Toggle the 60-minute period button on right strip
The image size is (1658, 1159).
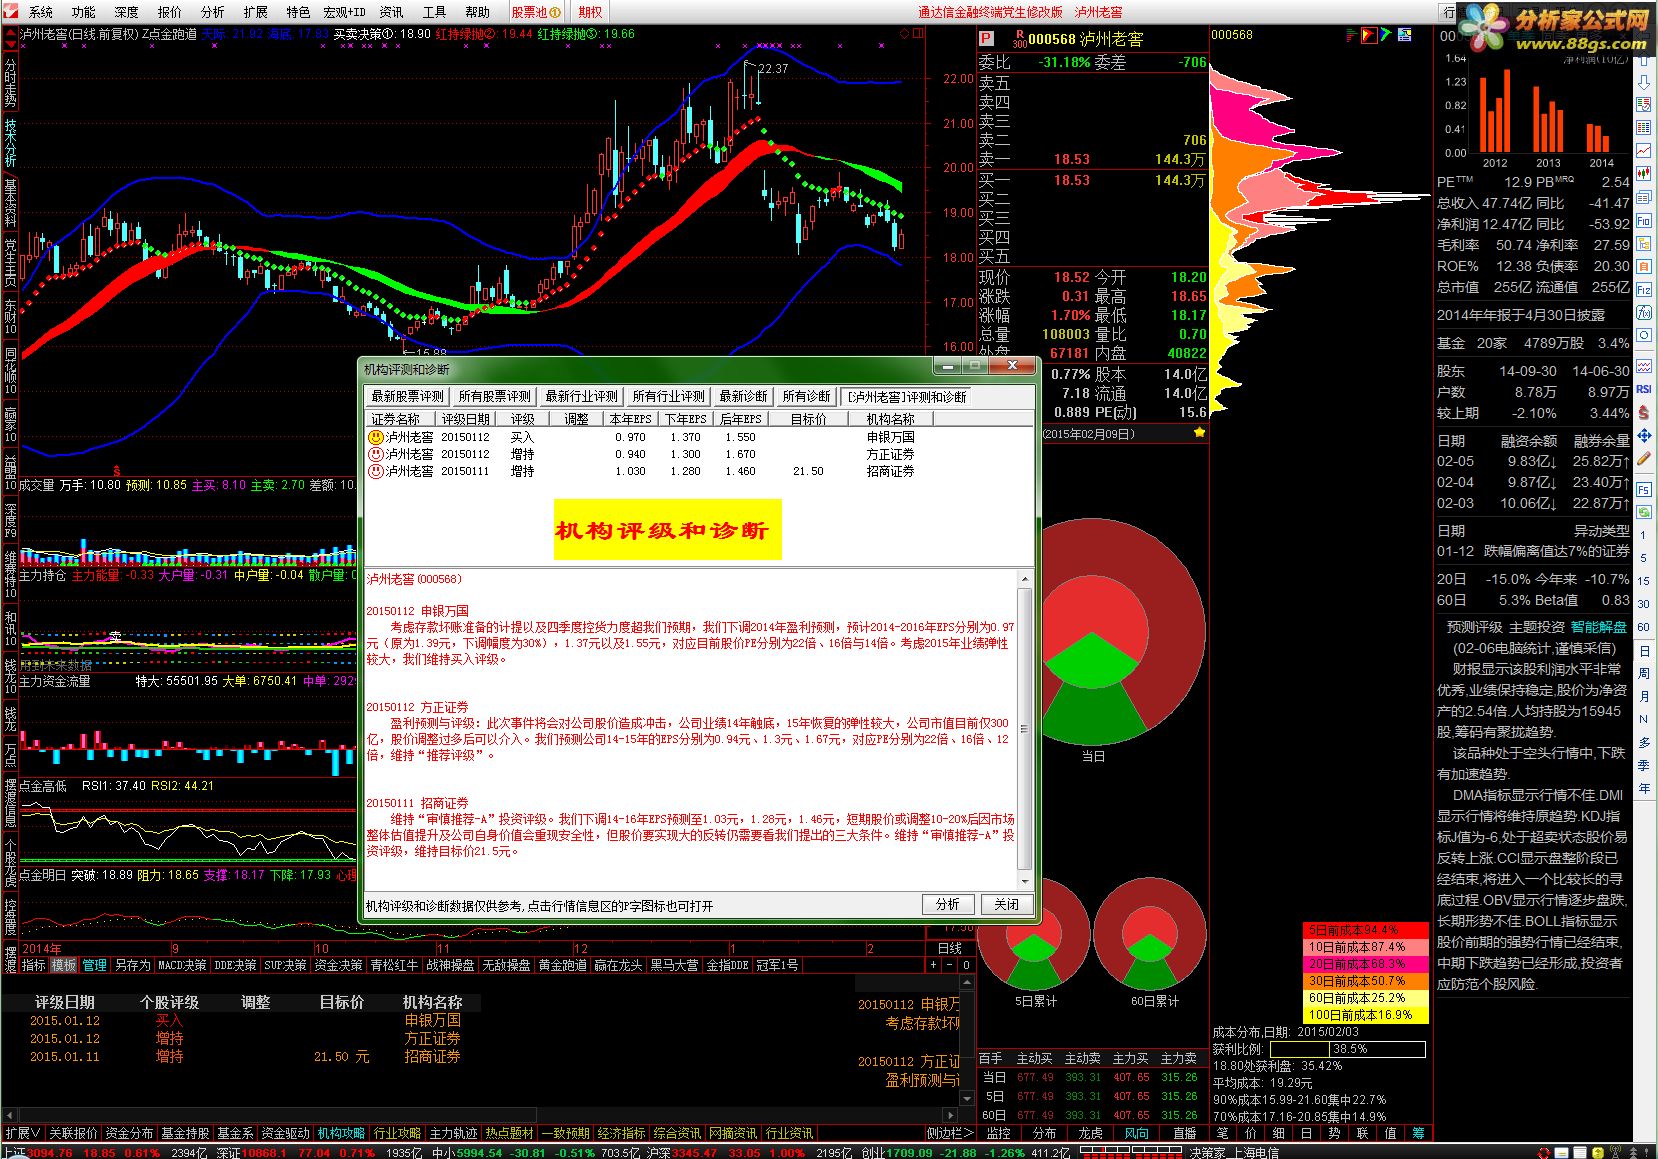1644,627
